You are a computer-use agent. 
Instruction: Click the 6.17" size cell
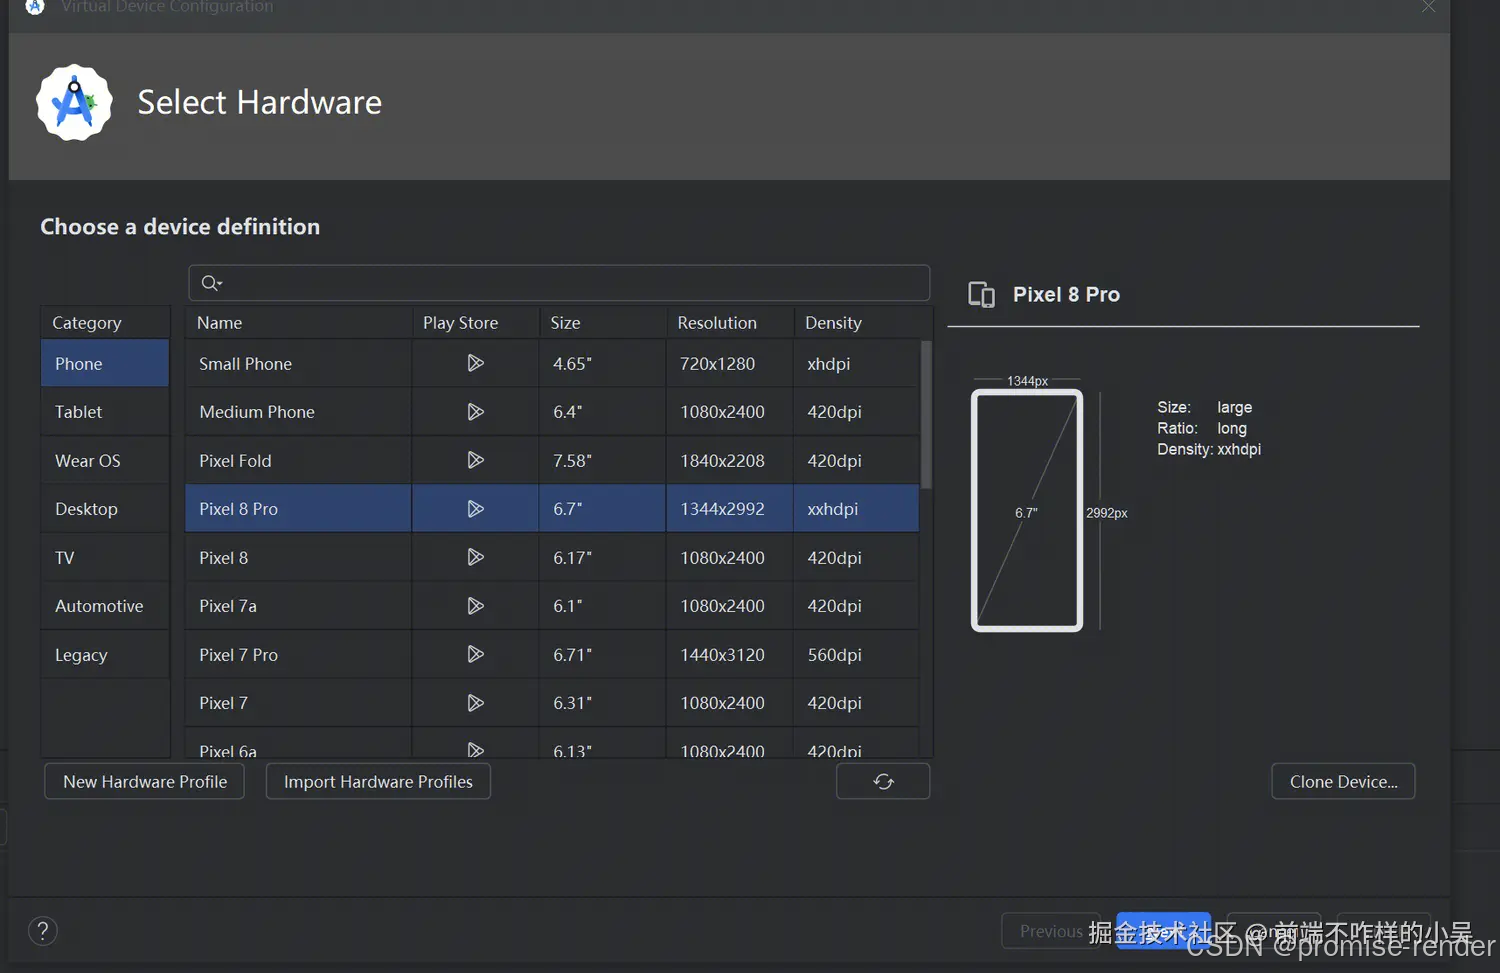click(602, 557)
